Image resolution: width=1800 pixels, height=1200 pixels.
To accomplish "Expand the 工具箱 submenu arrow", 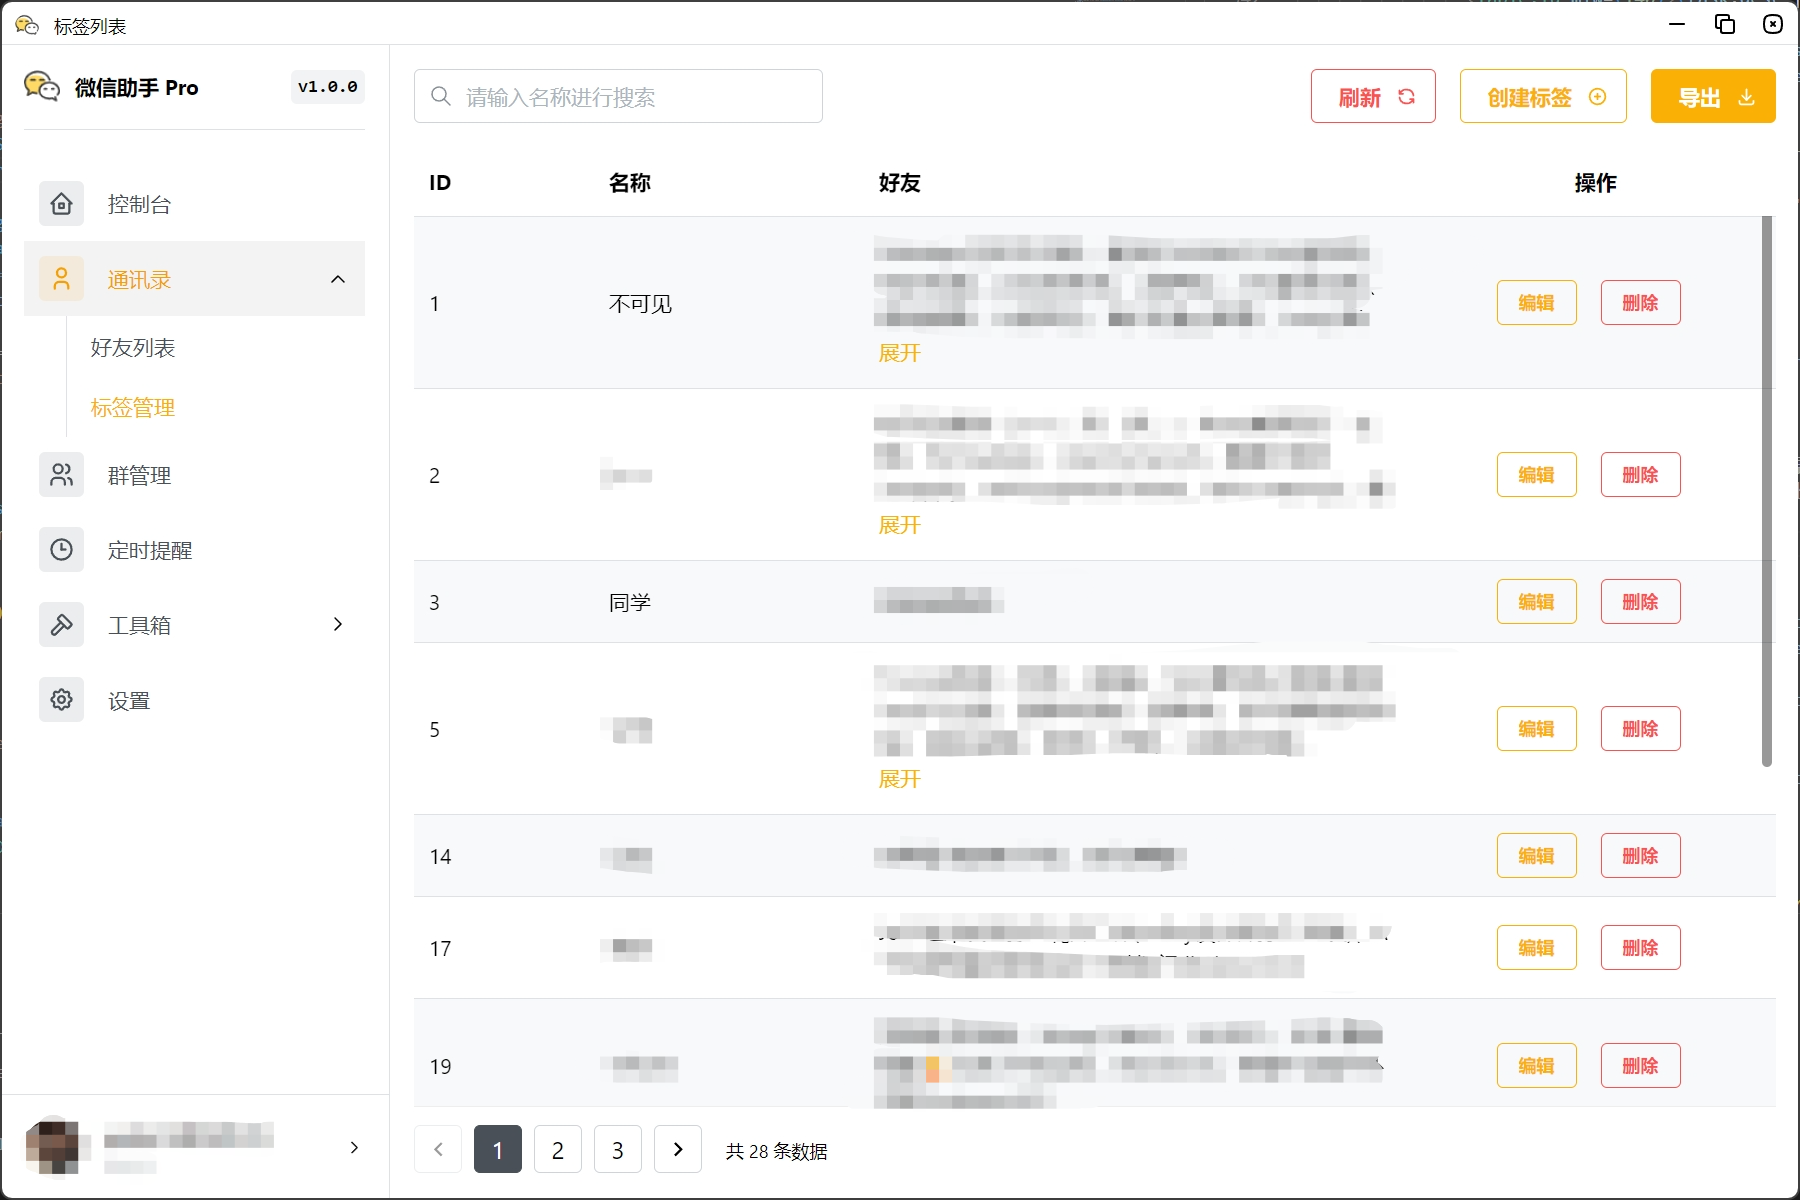I will pos(337,624).
